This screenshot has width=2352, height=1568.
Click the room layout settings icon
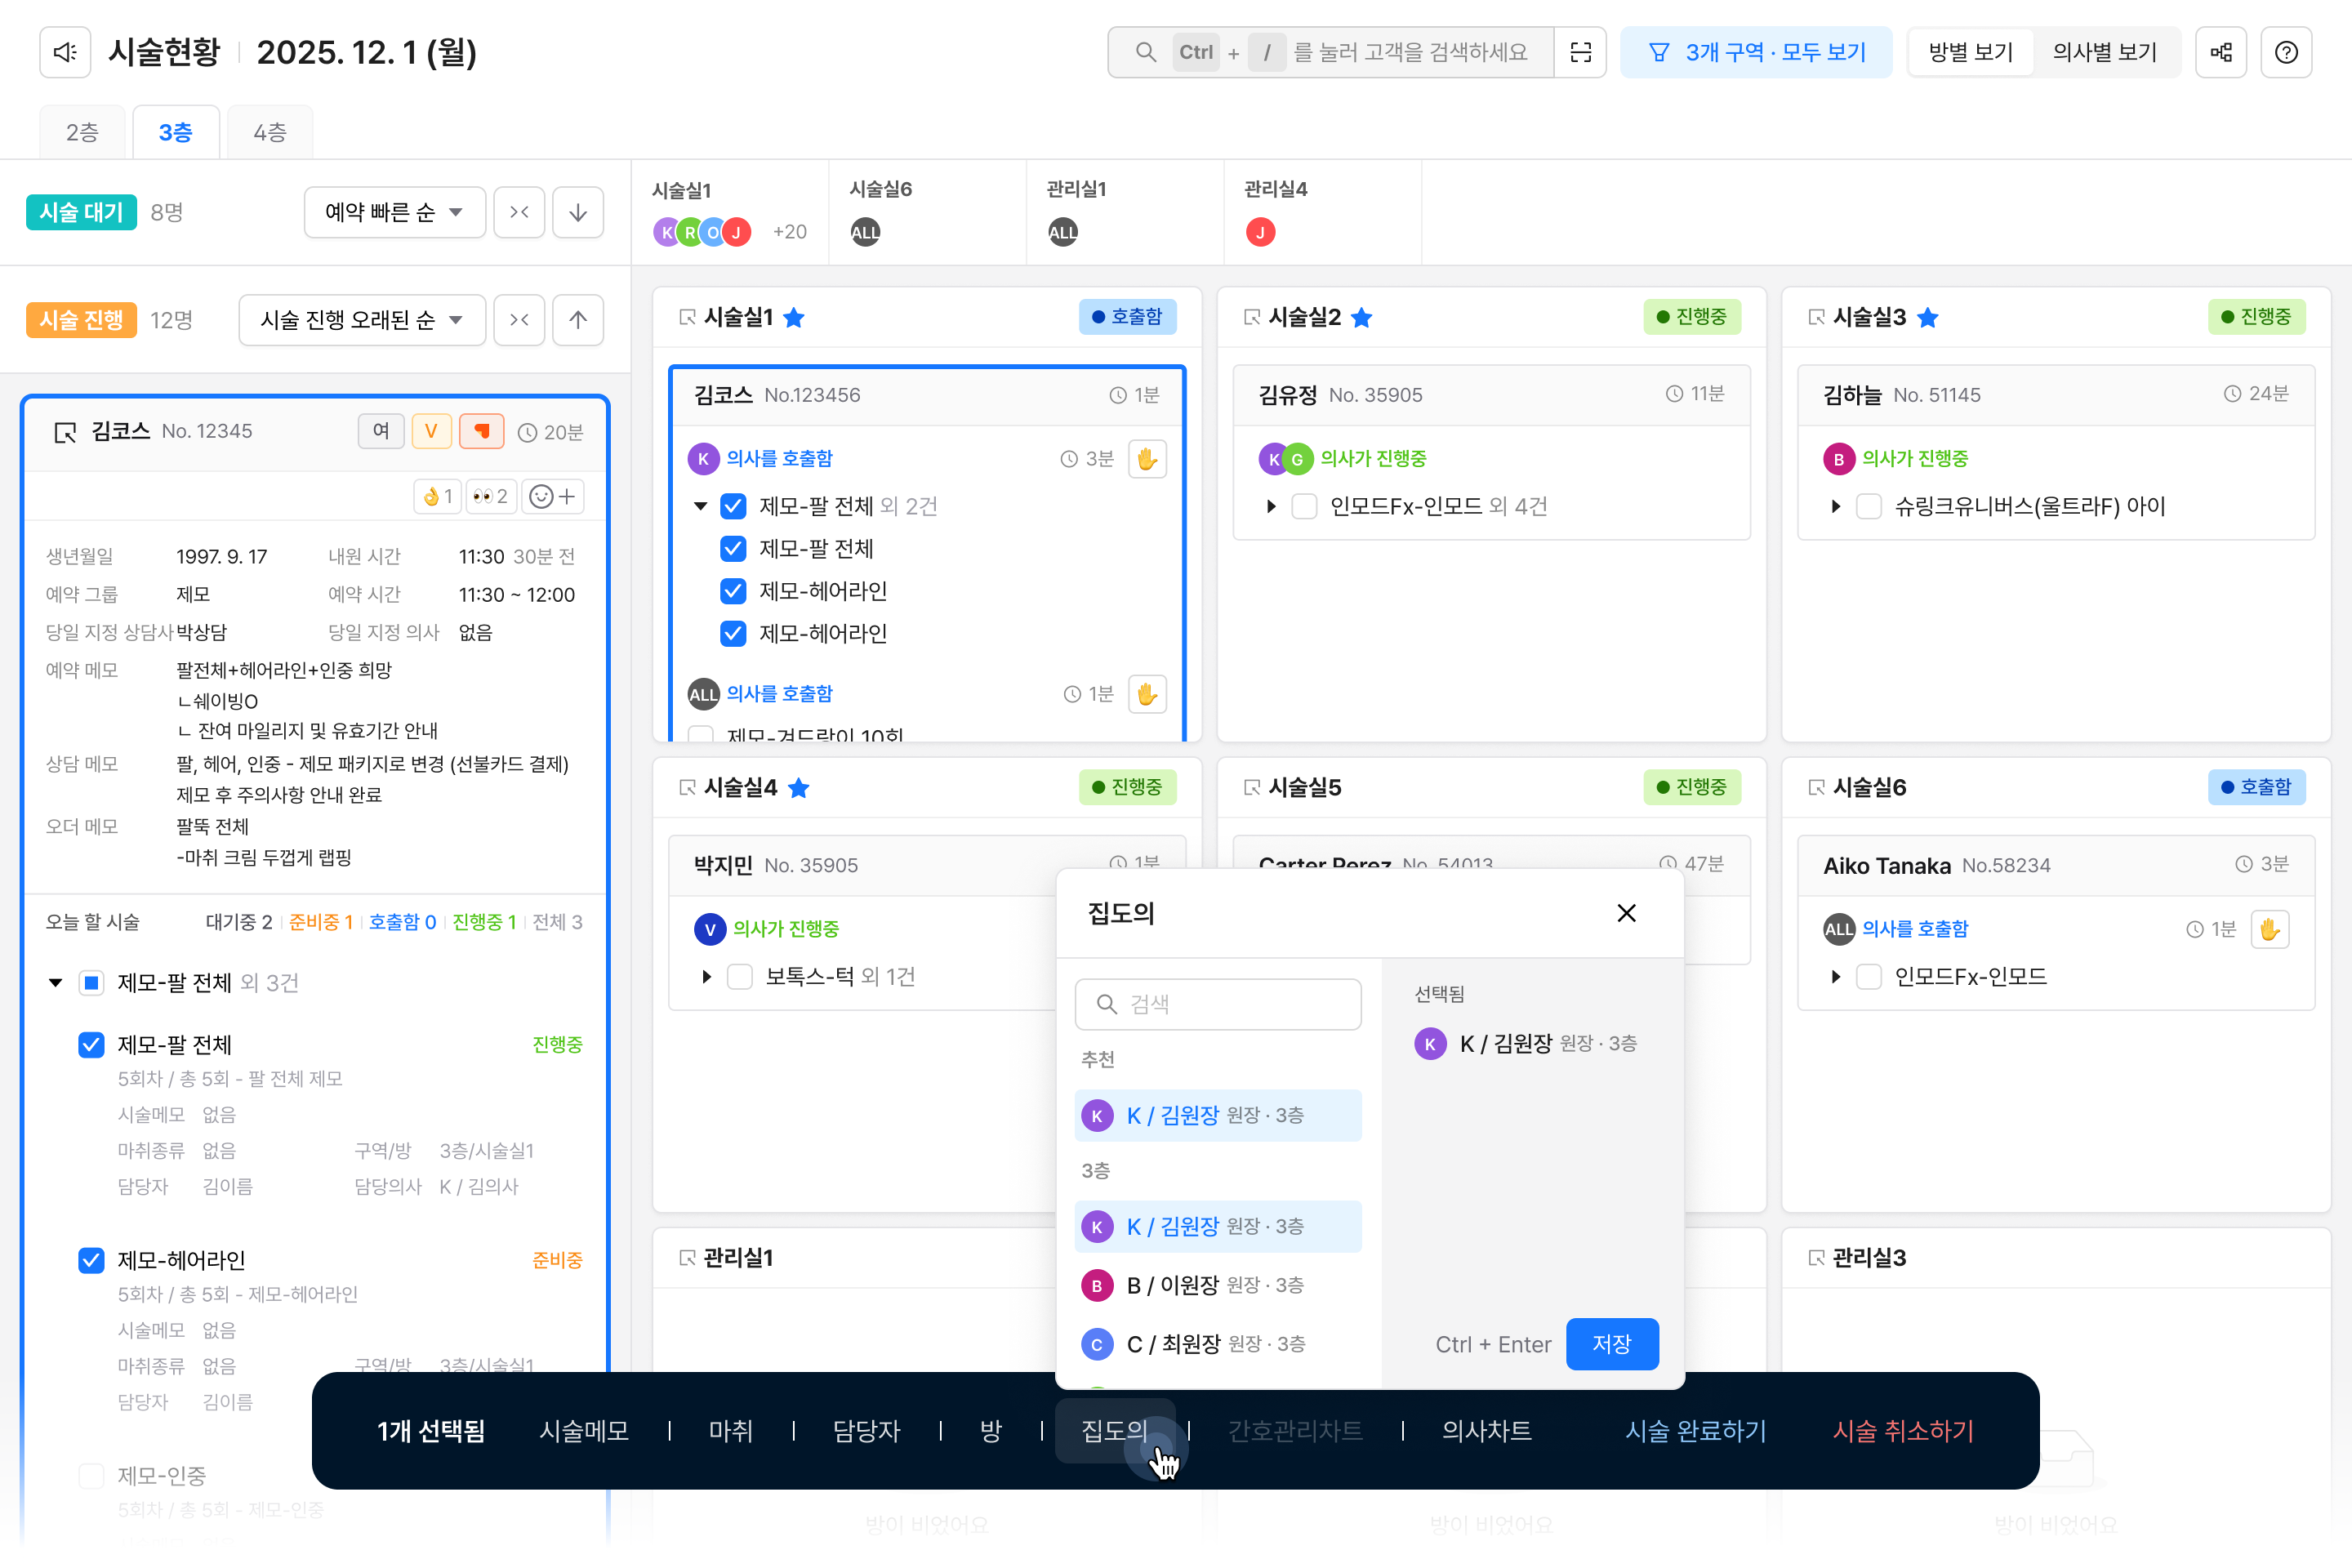[x=2221, y=52]
